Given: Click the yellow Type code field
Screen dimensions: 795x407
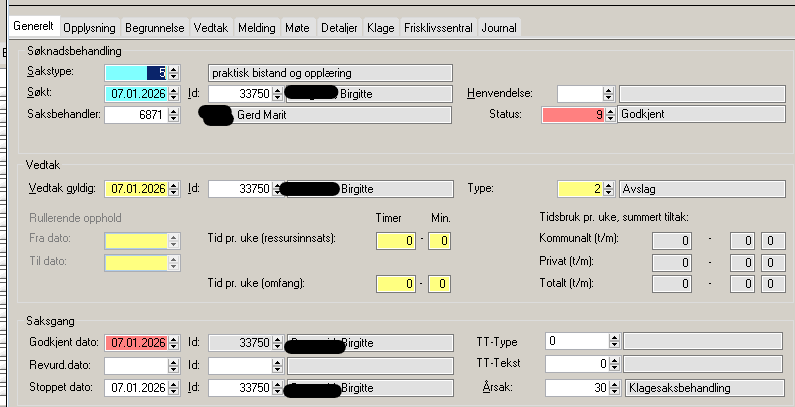Looking at the screenshot, I should click(580, 188).
